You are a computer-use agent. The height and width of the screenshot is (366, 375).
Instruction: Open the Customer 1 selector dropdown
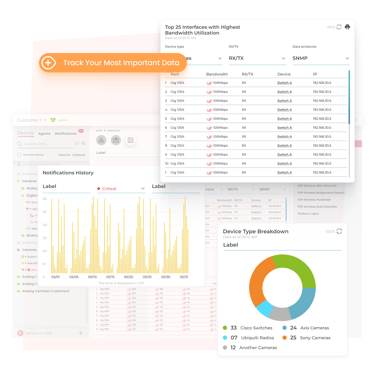(x=31, y=120)
